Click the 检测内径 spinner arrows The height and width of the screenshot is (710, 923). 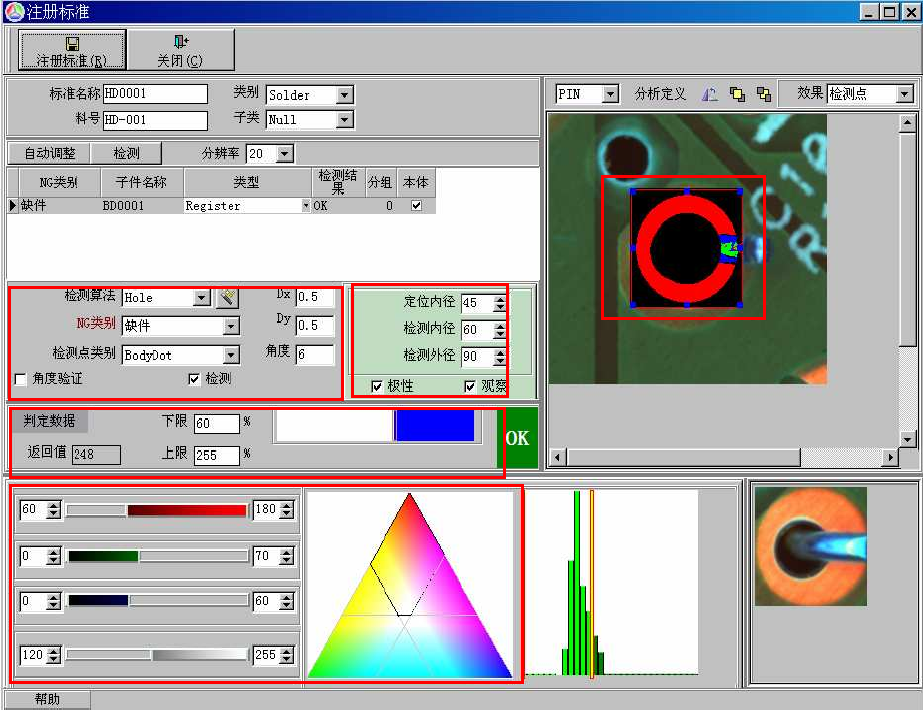tap(500, 330)
